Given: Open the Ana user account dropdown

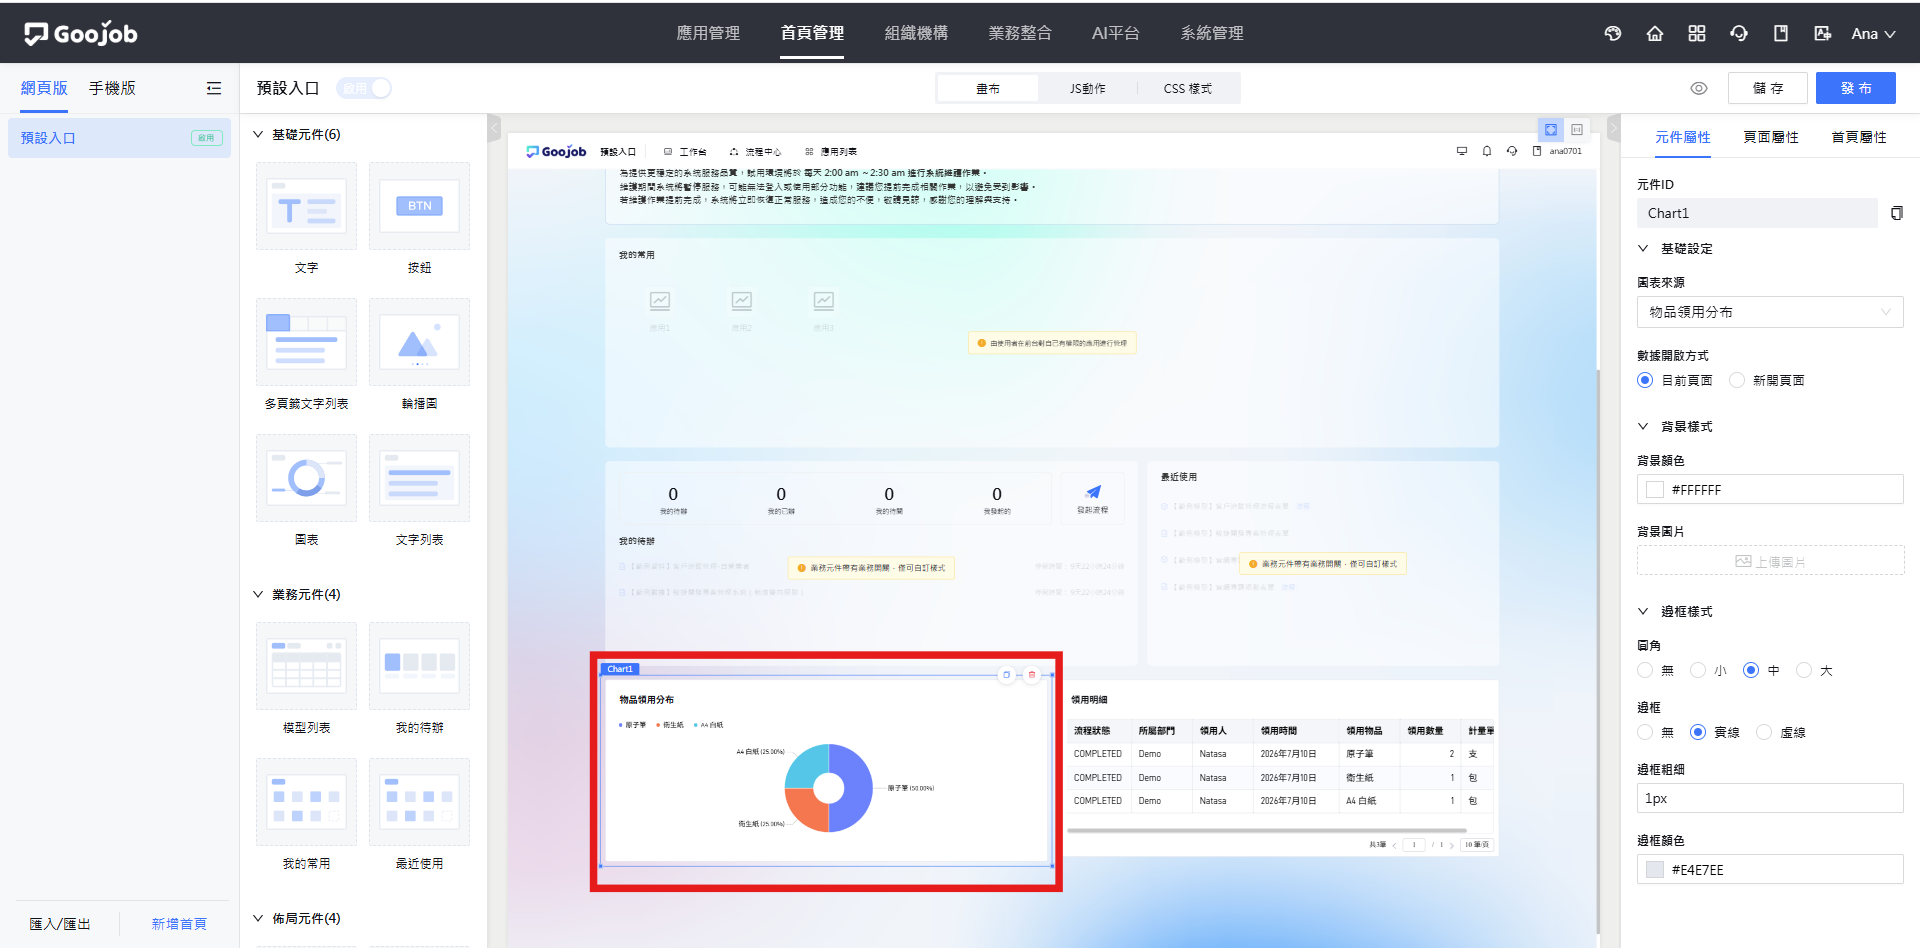Looking at the screenshot, I should 1873,33.
